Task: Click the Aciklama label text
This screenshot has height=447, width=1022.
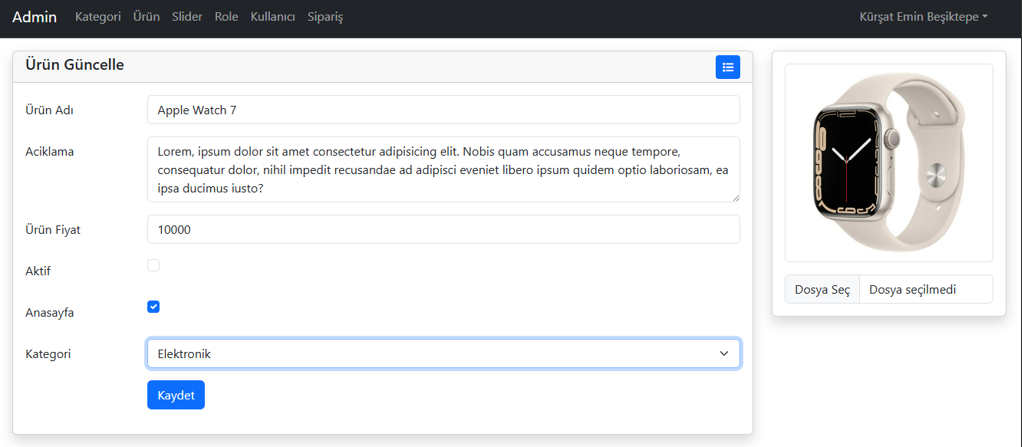Action: point(50,152)
